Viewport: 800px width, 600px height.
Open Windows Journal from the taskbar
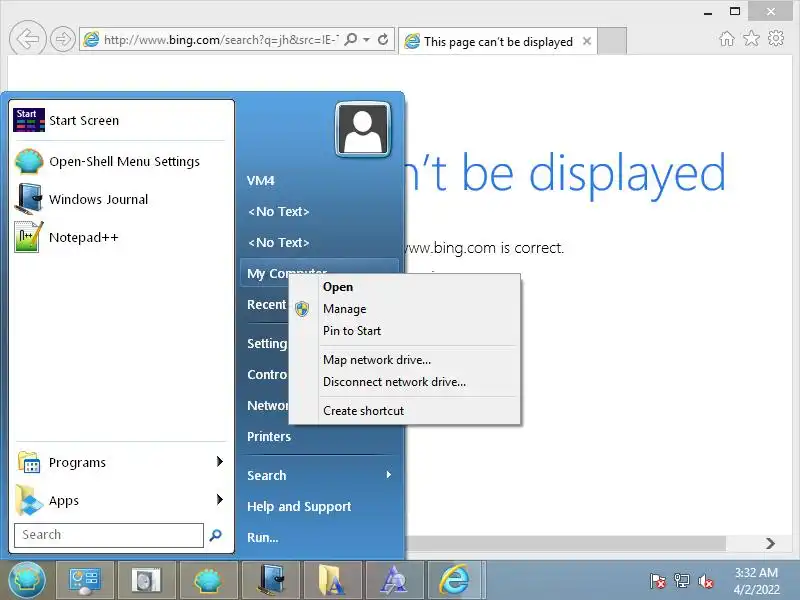click(x=270, y=581)
